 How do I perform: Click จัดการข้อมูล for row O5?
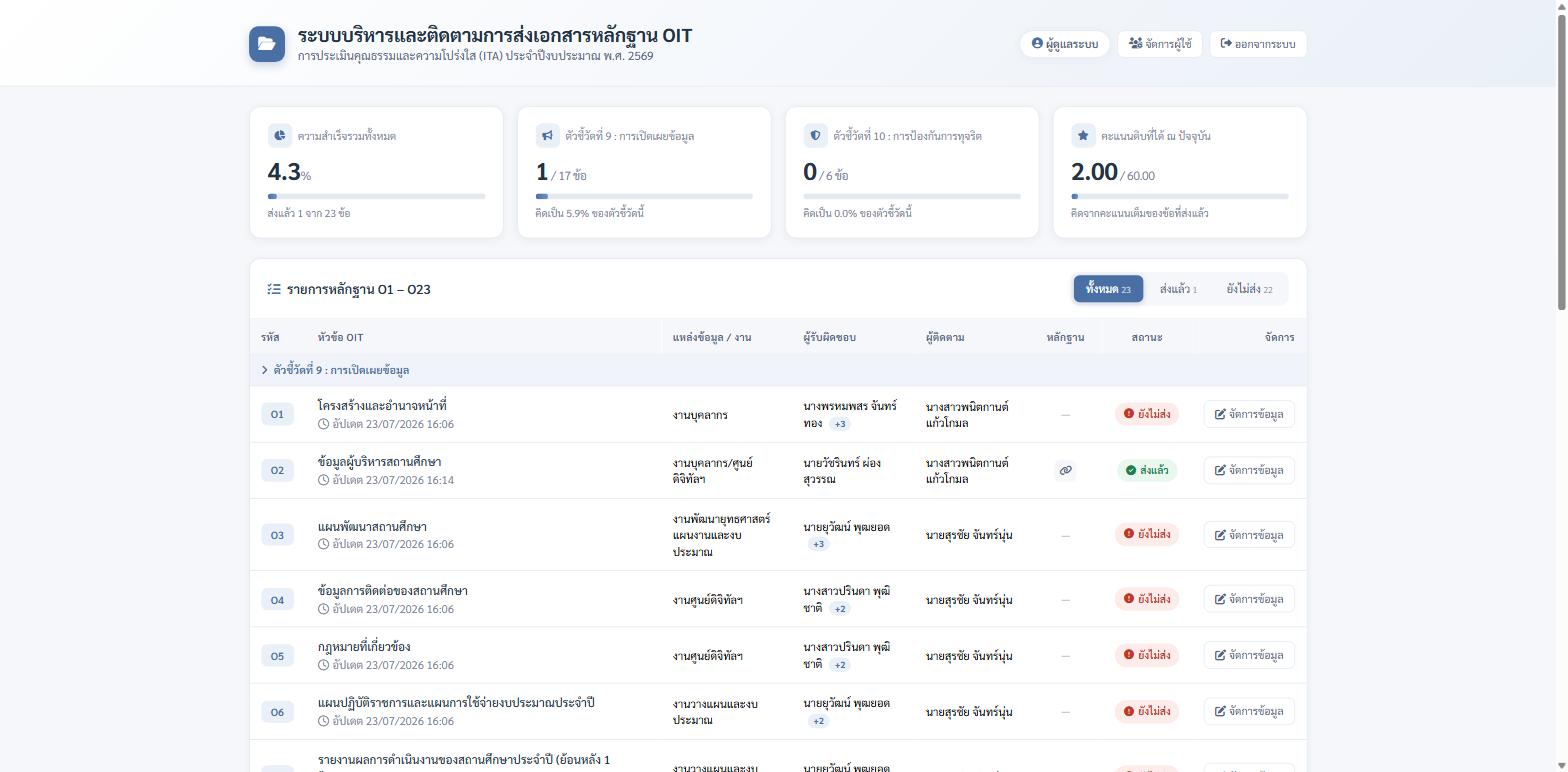pyautogui.click(x=1249, y=655)
